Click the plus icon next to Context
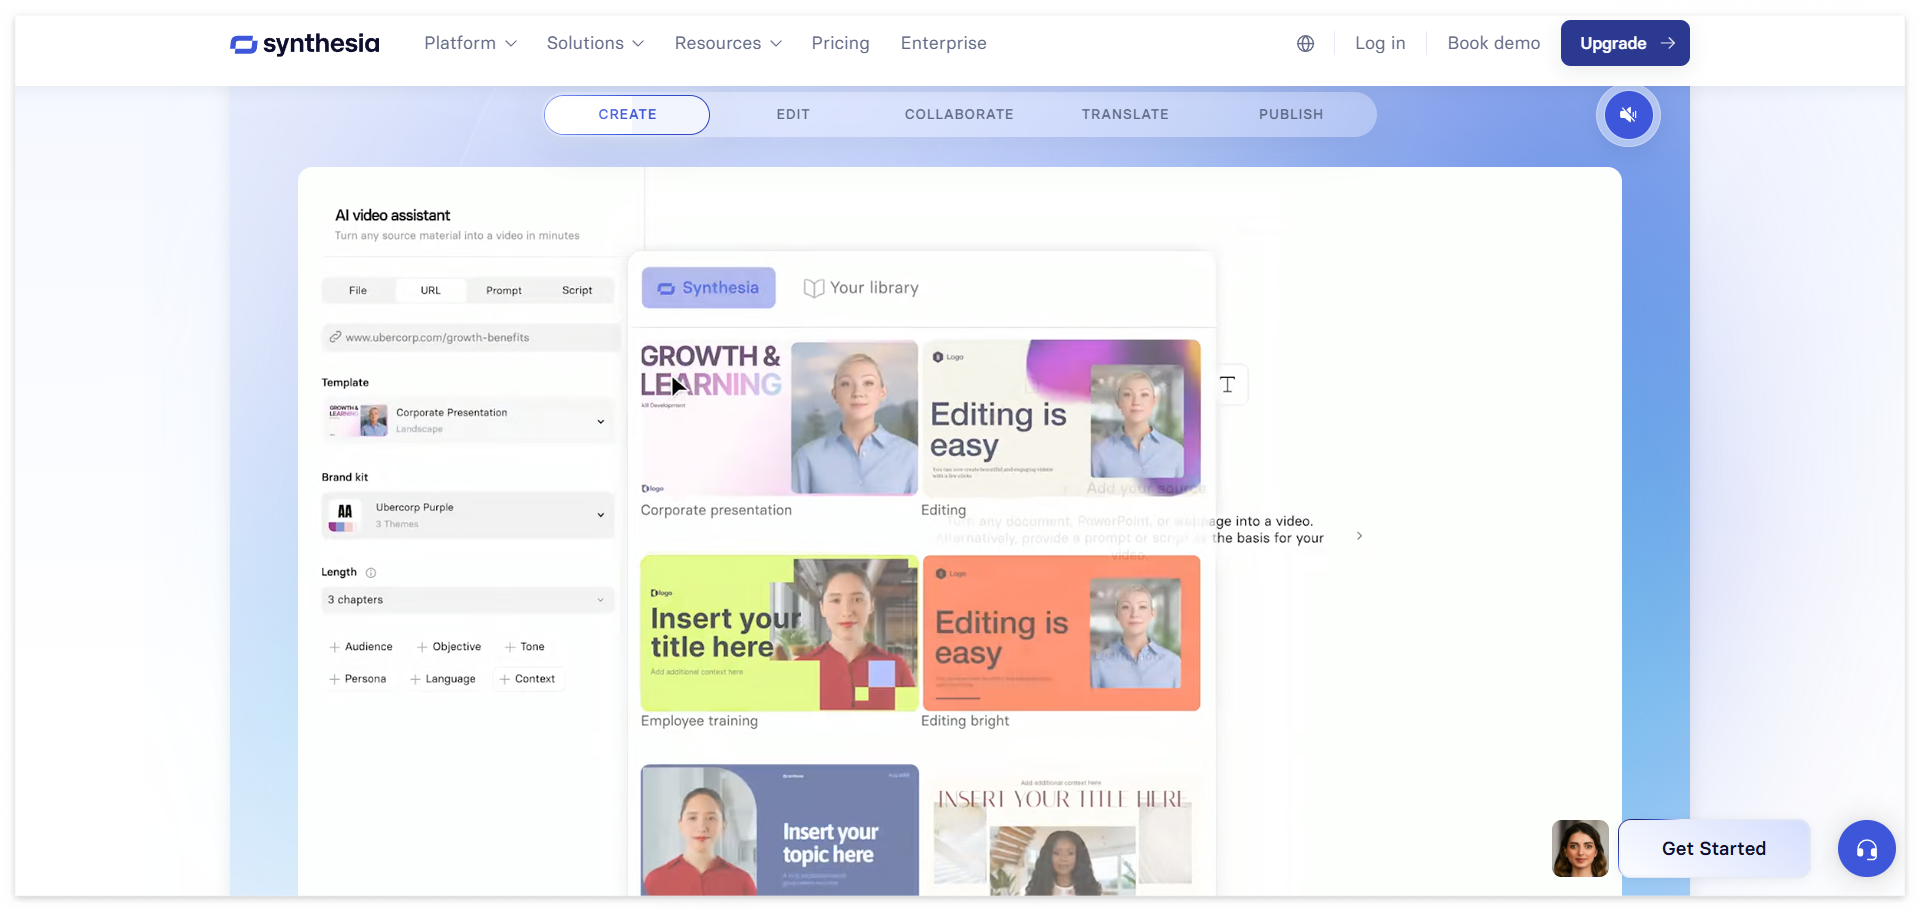Viewport: 1920px width, 911px height. (504, 680)
